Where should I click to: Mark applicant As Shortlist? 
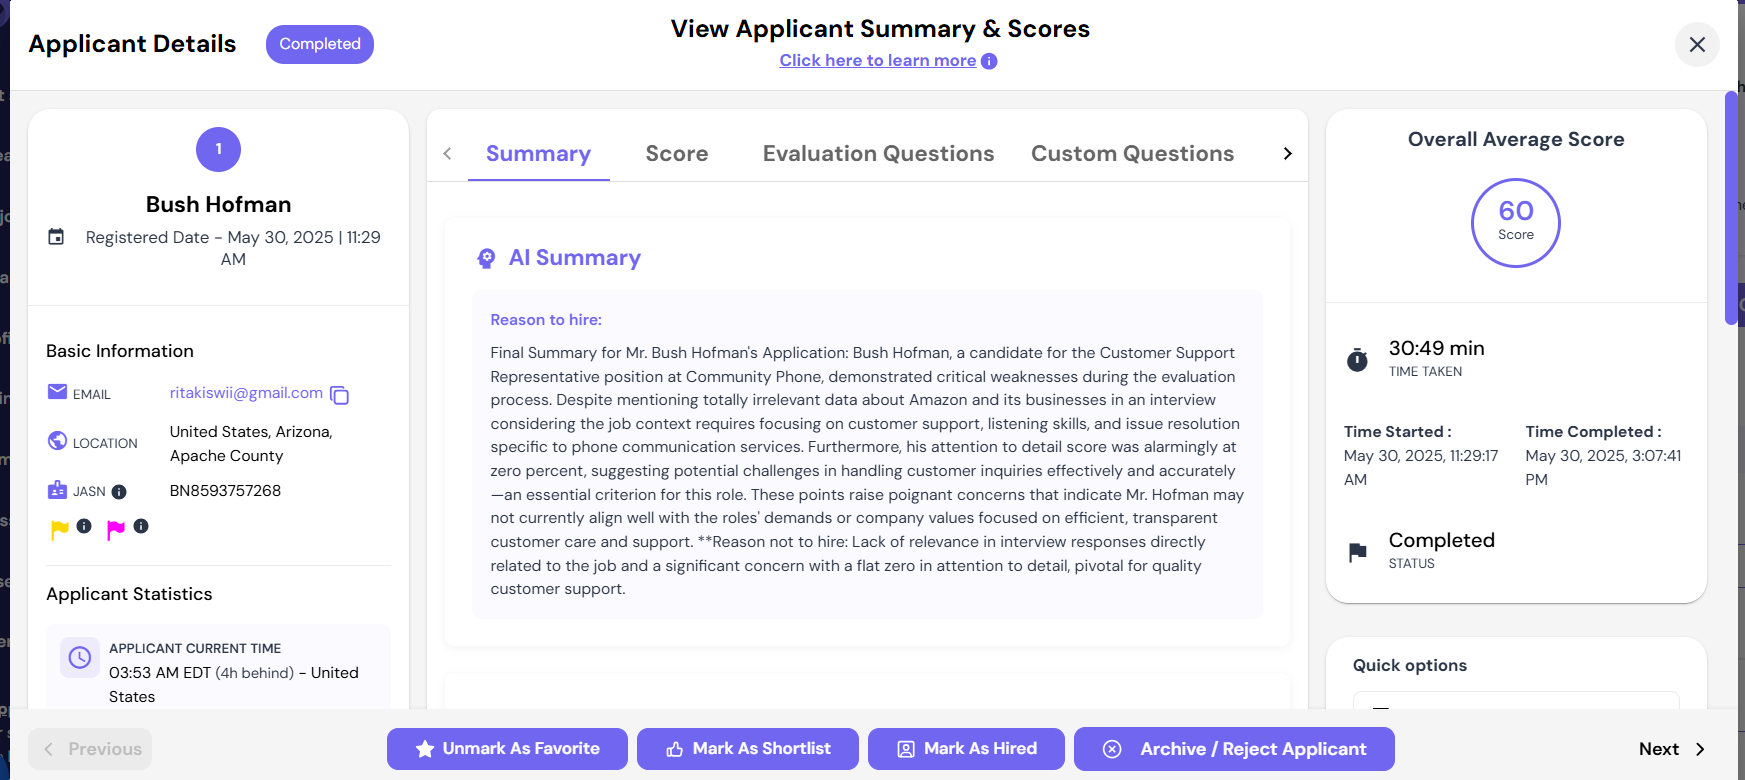[748, 749]
